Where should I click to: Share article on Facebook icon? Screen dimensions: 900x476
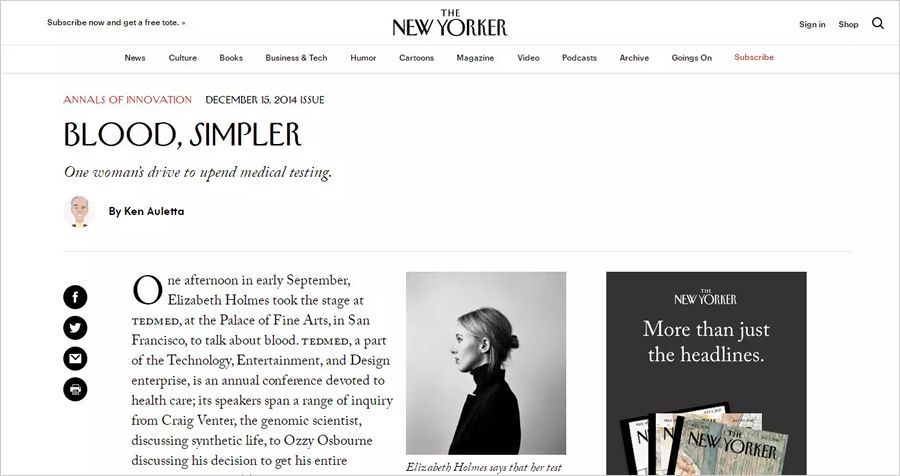point(75,297)
